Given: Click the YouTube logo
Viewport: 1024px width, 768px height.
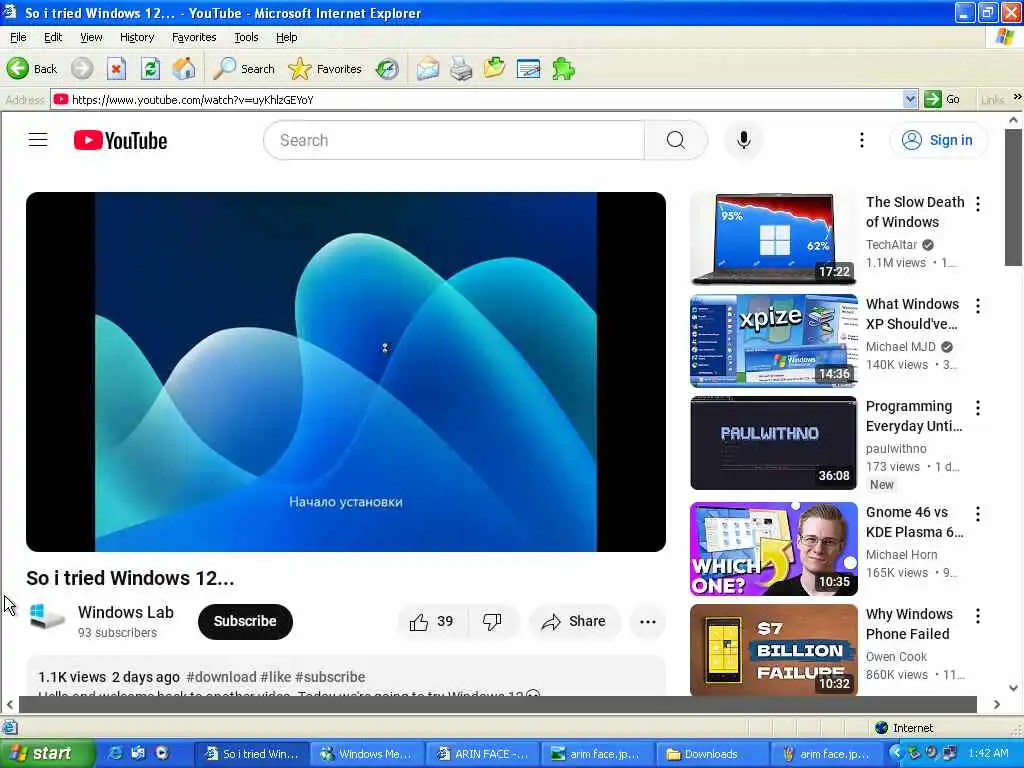Looking at the screenshot, I should point(120,140).
